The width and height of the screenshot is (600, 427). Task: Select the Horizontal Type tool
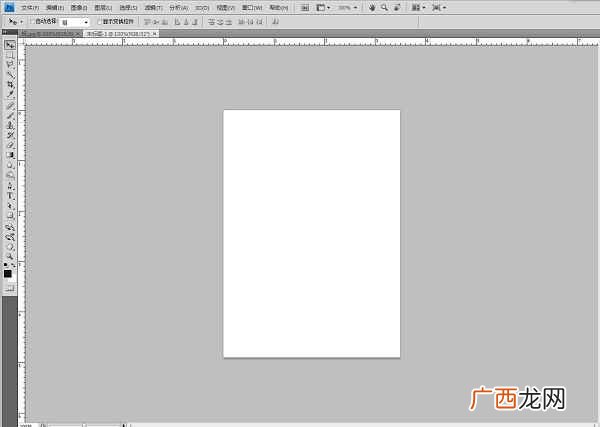(10, 196)
